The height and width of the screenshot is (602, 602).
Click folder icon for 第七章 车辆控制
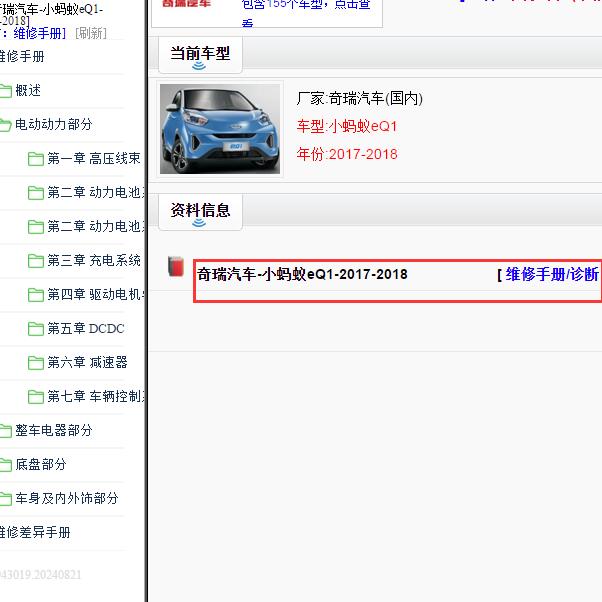36,397
